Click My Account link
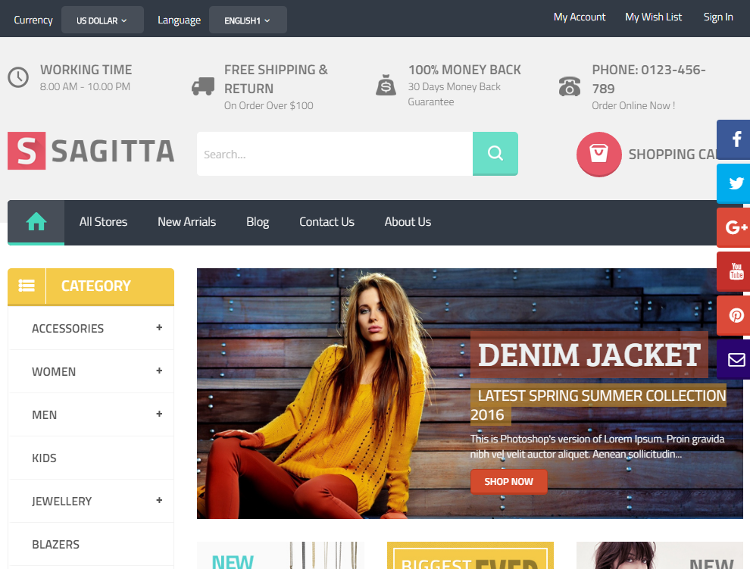The height and width of the screenshot is (569, 750). click(579, 17)
